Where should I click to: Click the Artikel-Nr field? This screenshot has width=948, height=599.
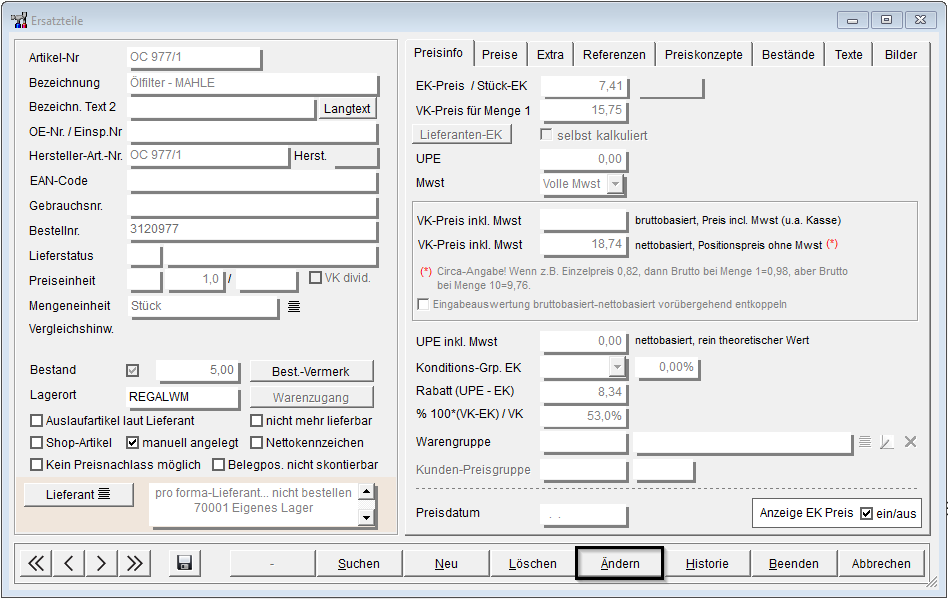click(x=194, y=58)
